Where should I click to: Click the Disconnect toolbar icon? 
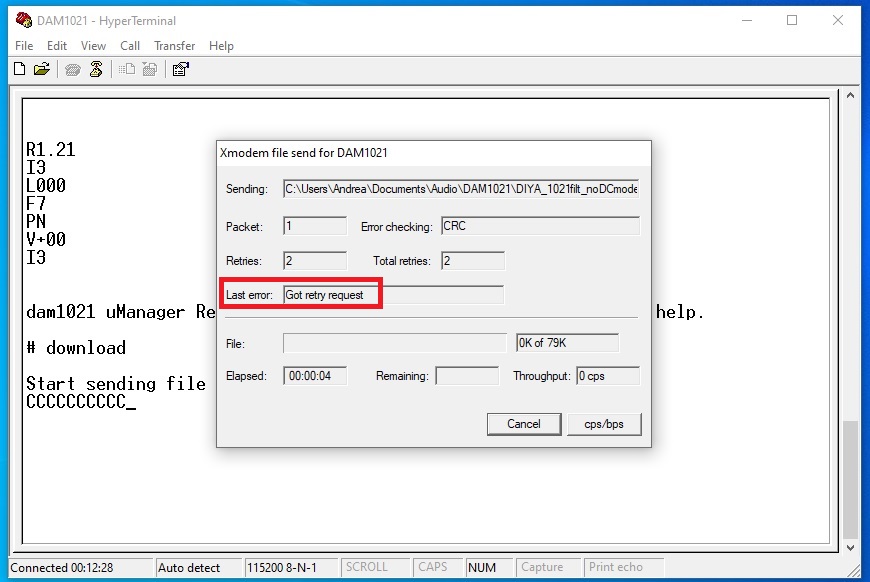(96, 69)
